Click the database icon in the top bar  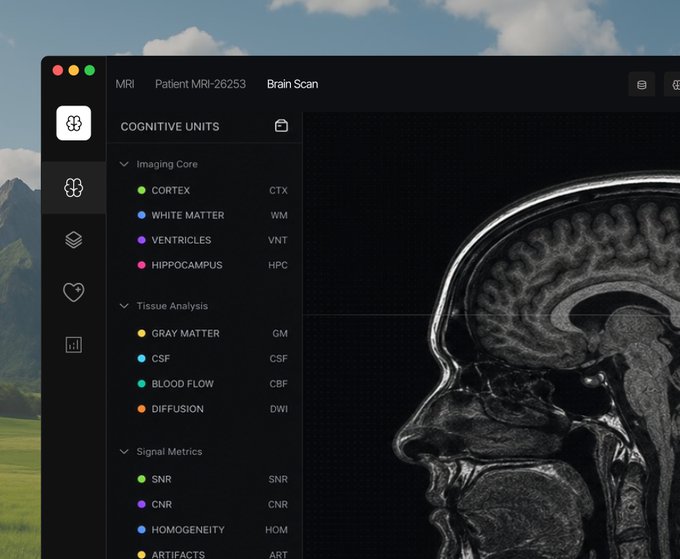642,85
